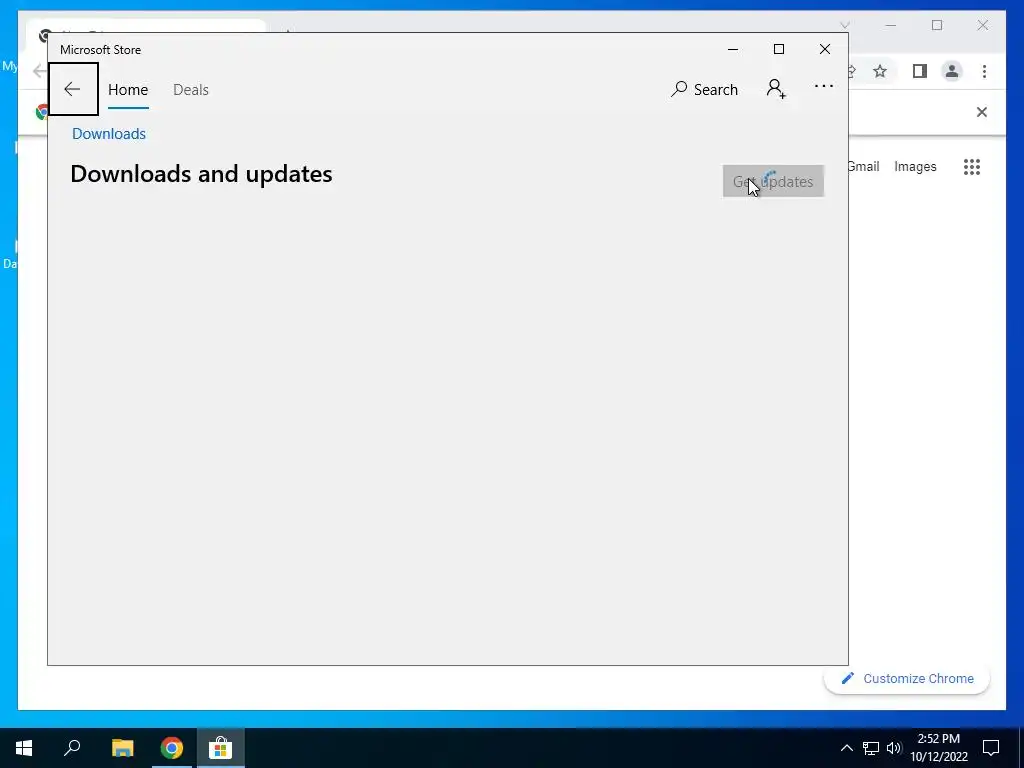Dismiss the Chrome infobar with its X

pos(982,112)
